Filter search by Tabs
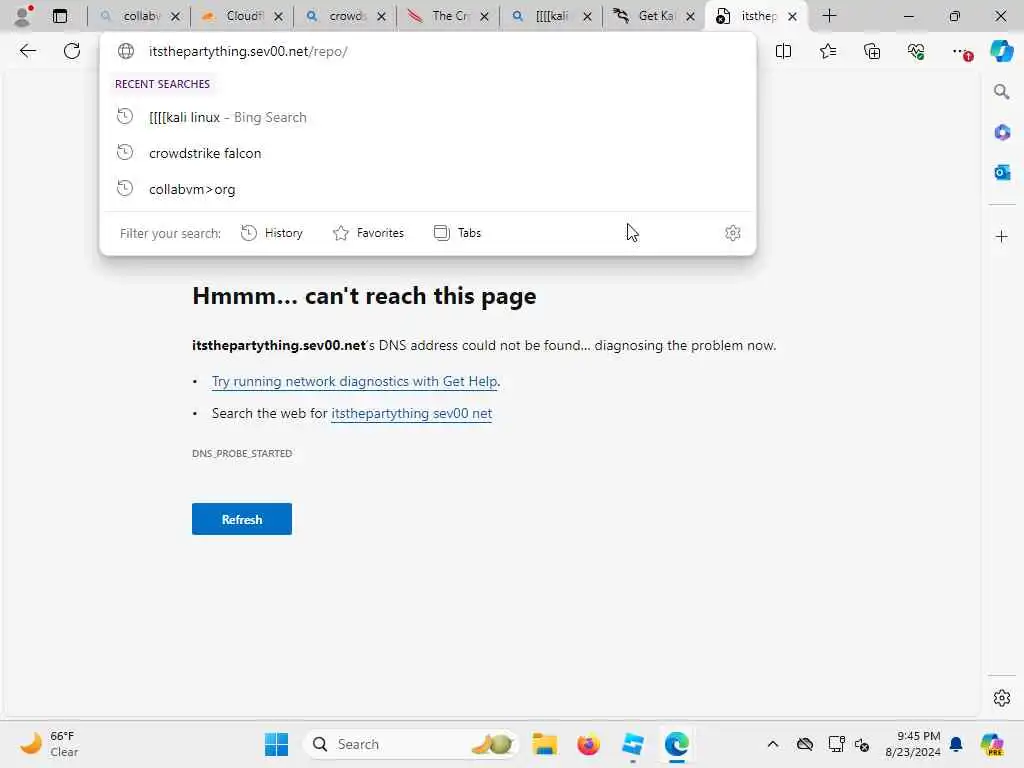The height and width of the screenshot is (768, 1024). tap(457, 233)
